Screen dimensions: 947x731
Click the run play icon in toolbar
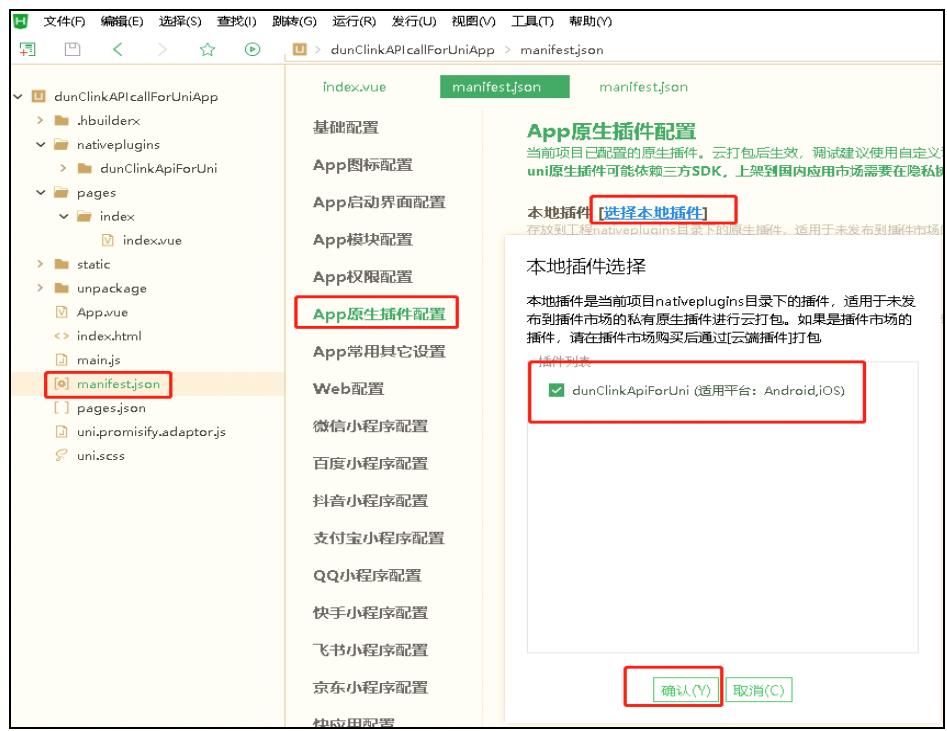point(253,49)
